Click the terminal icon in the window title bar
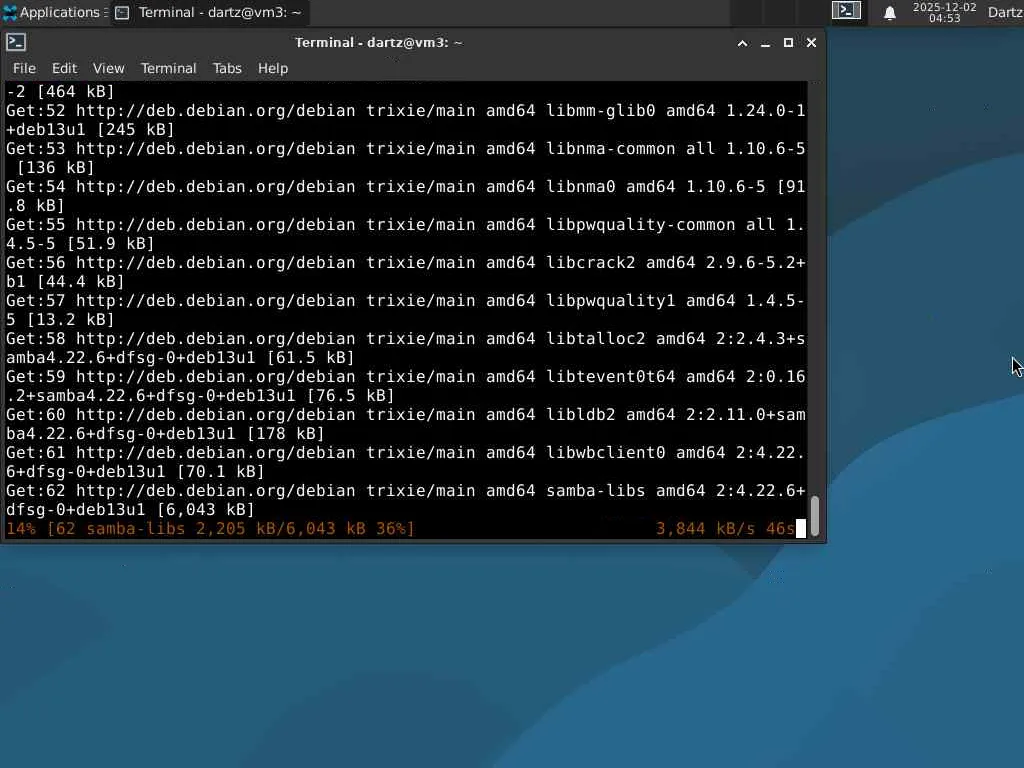Image resolution: width=1024 pixels, height=768 pixels. click(16, 42)
